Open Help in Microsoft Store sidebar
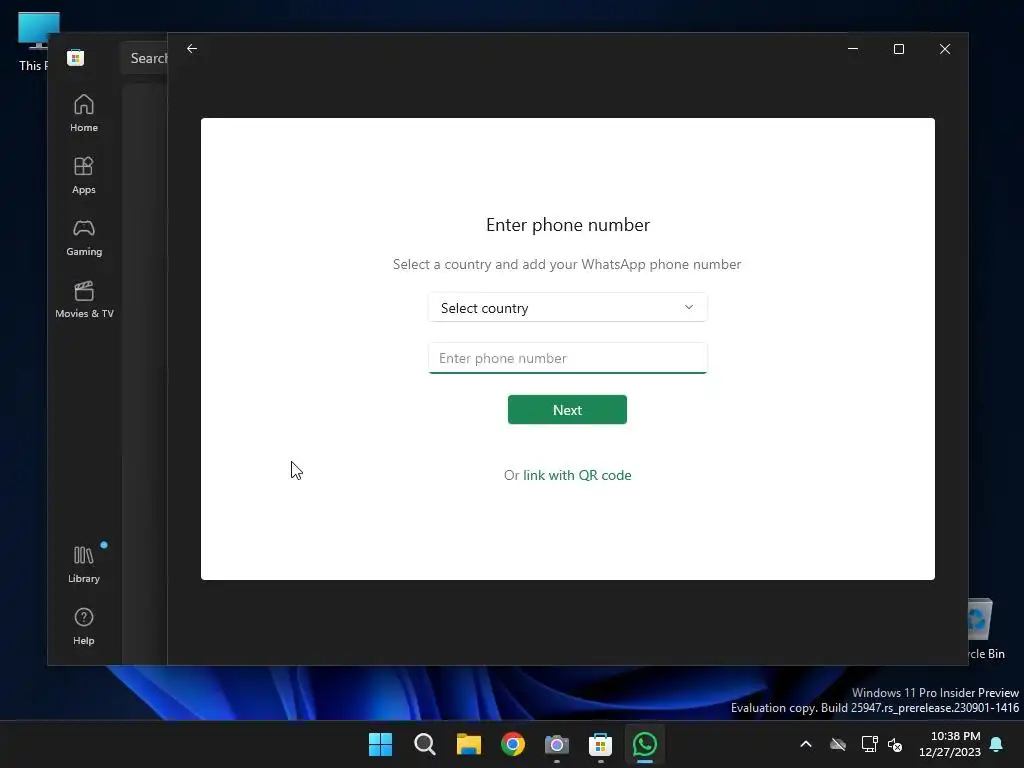 click(x=84, y=626)
